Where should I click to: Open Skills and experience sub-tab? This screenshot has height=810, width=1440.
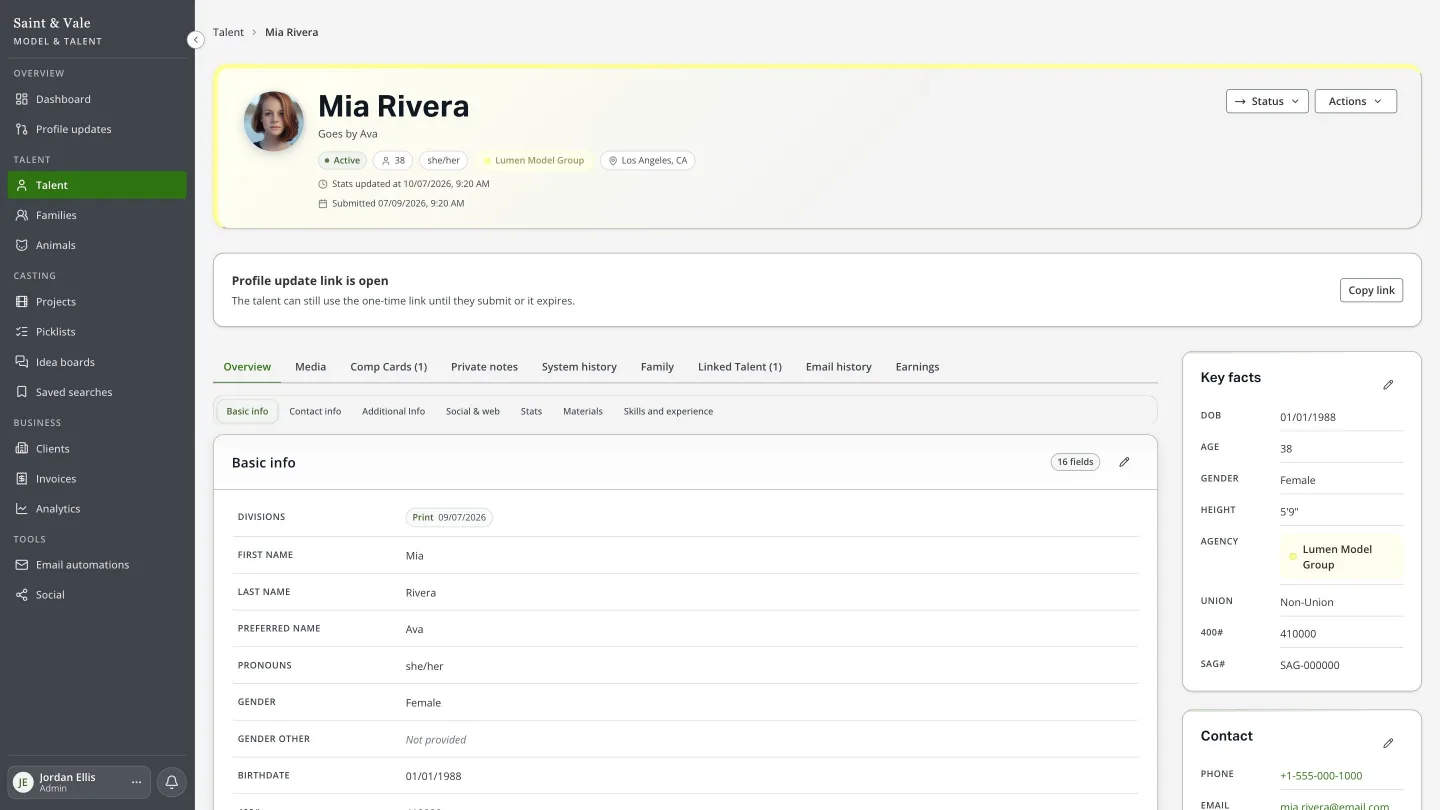[668, 411]
